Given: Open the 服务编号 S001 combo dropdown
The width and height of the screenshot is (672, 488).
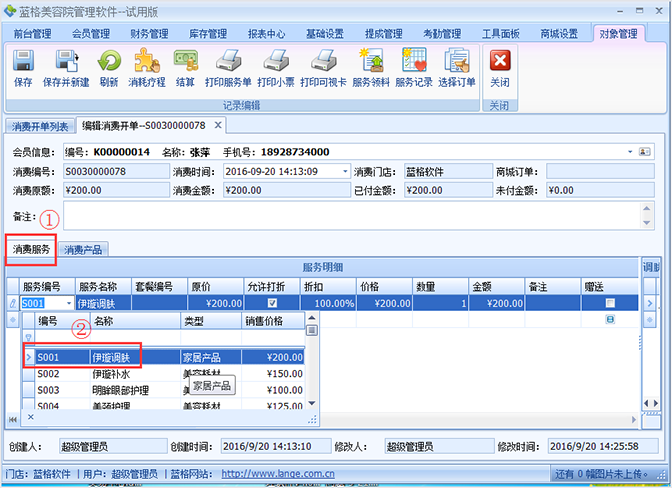Looking at the screenshot, I should (x=69, y=303).
